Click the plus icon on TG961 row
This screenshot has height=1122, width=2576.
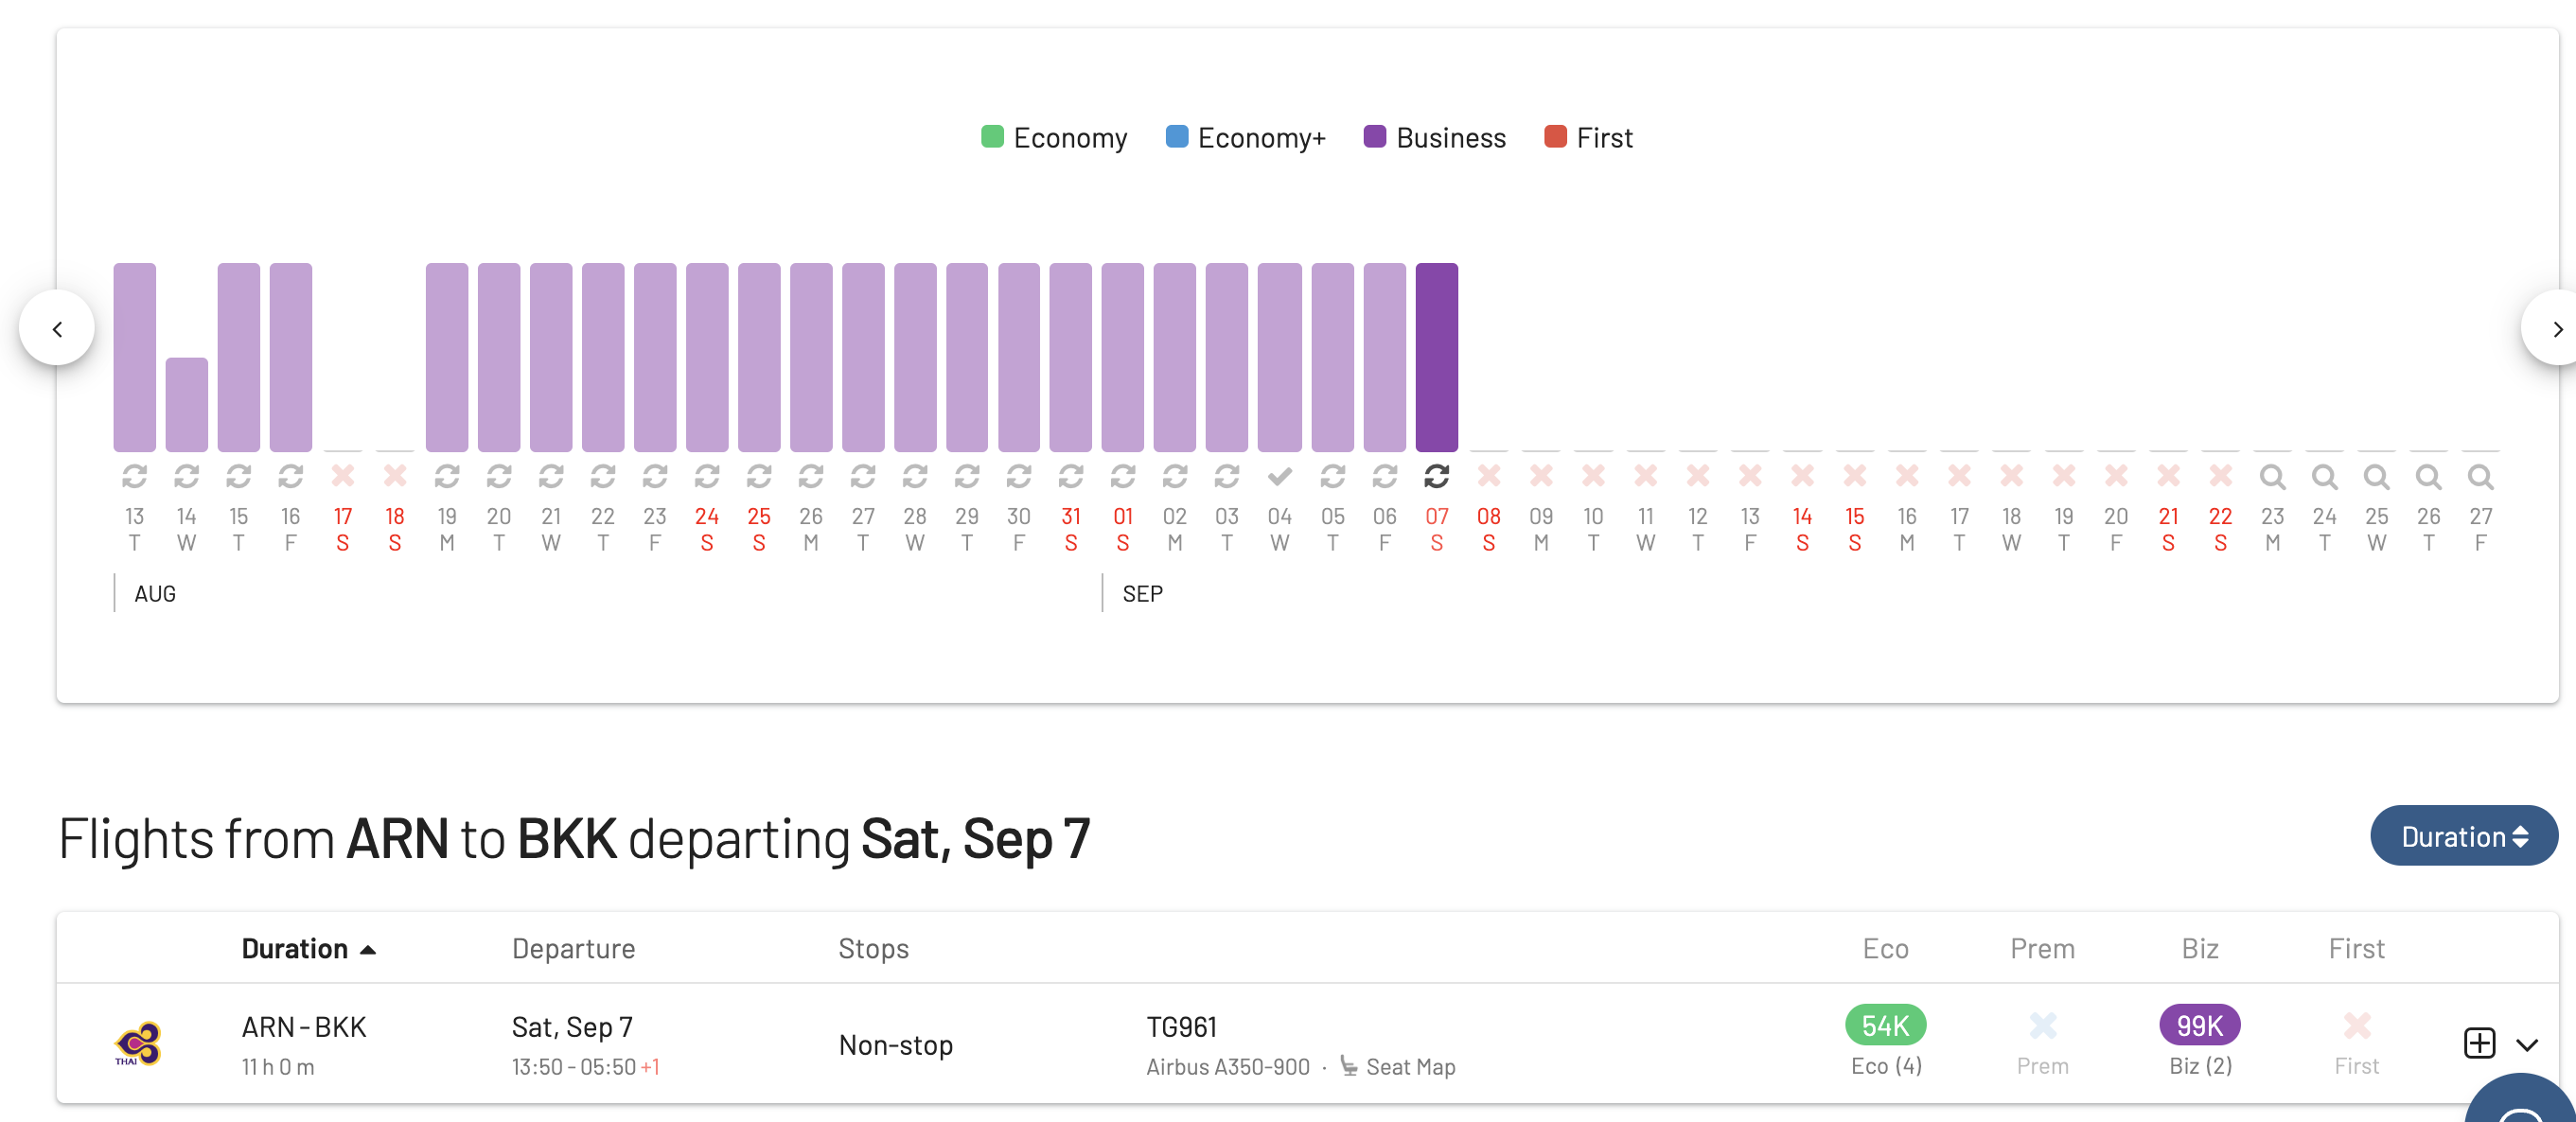coord(2479,1043)
